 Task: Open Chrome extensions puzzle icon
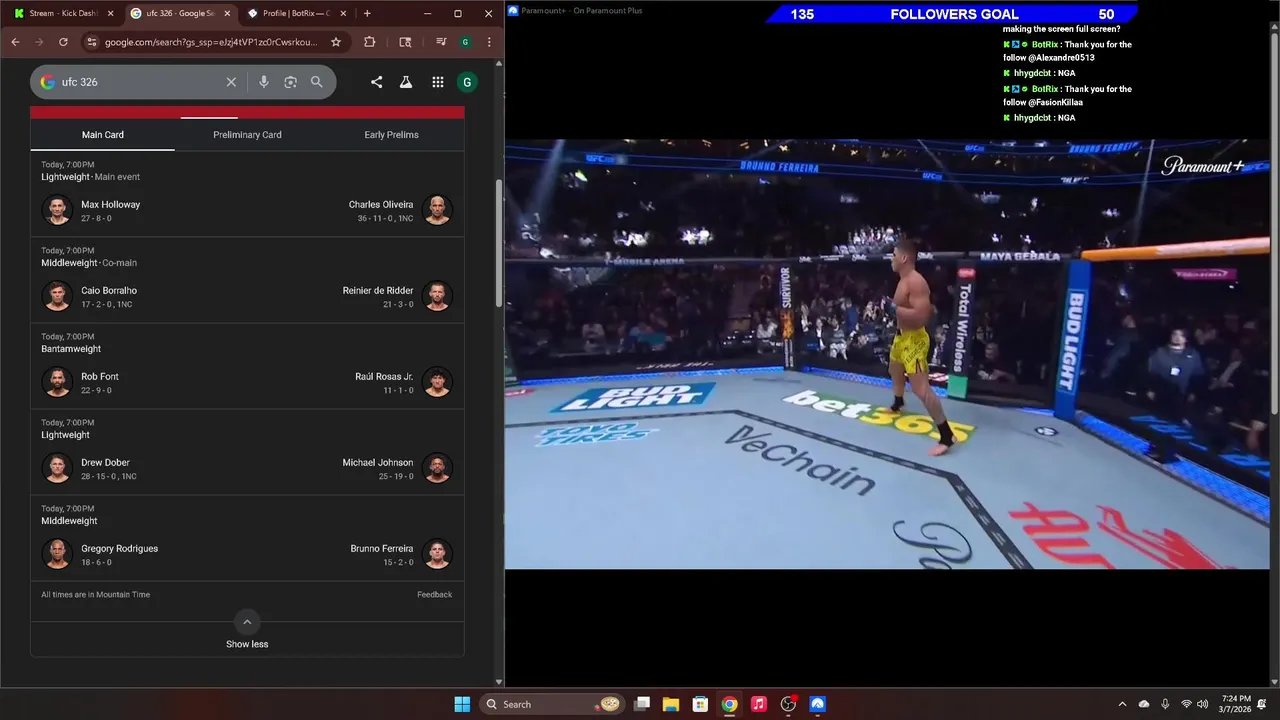click(370, 42)
